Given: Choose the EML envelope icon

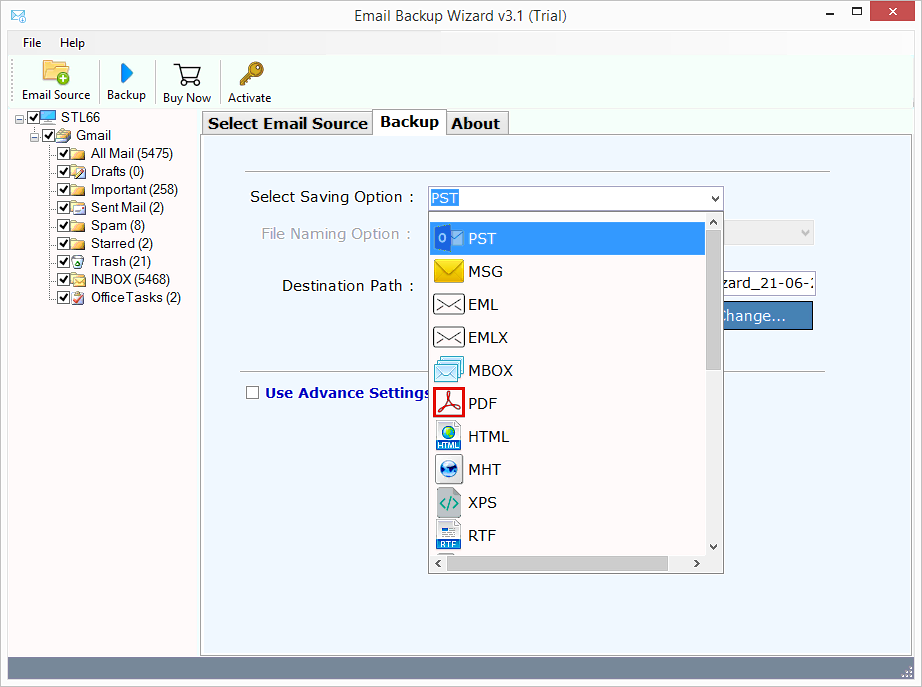Looking at the screenshot, I should 449,304.
